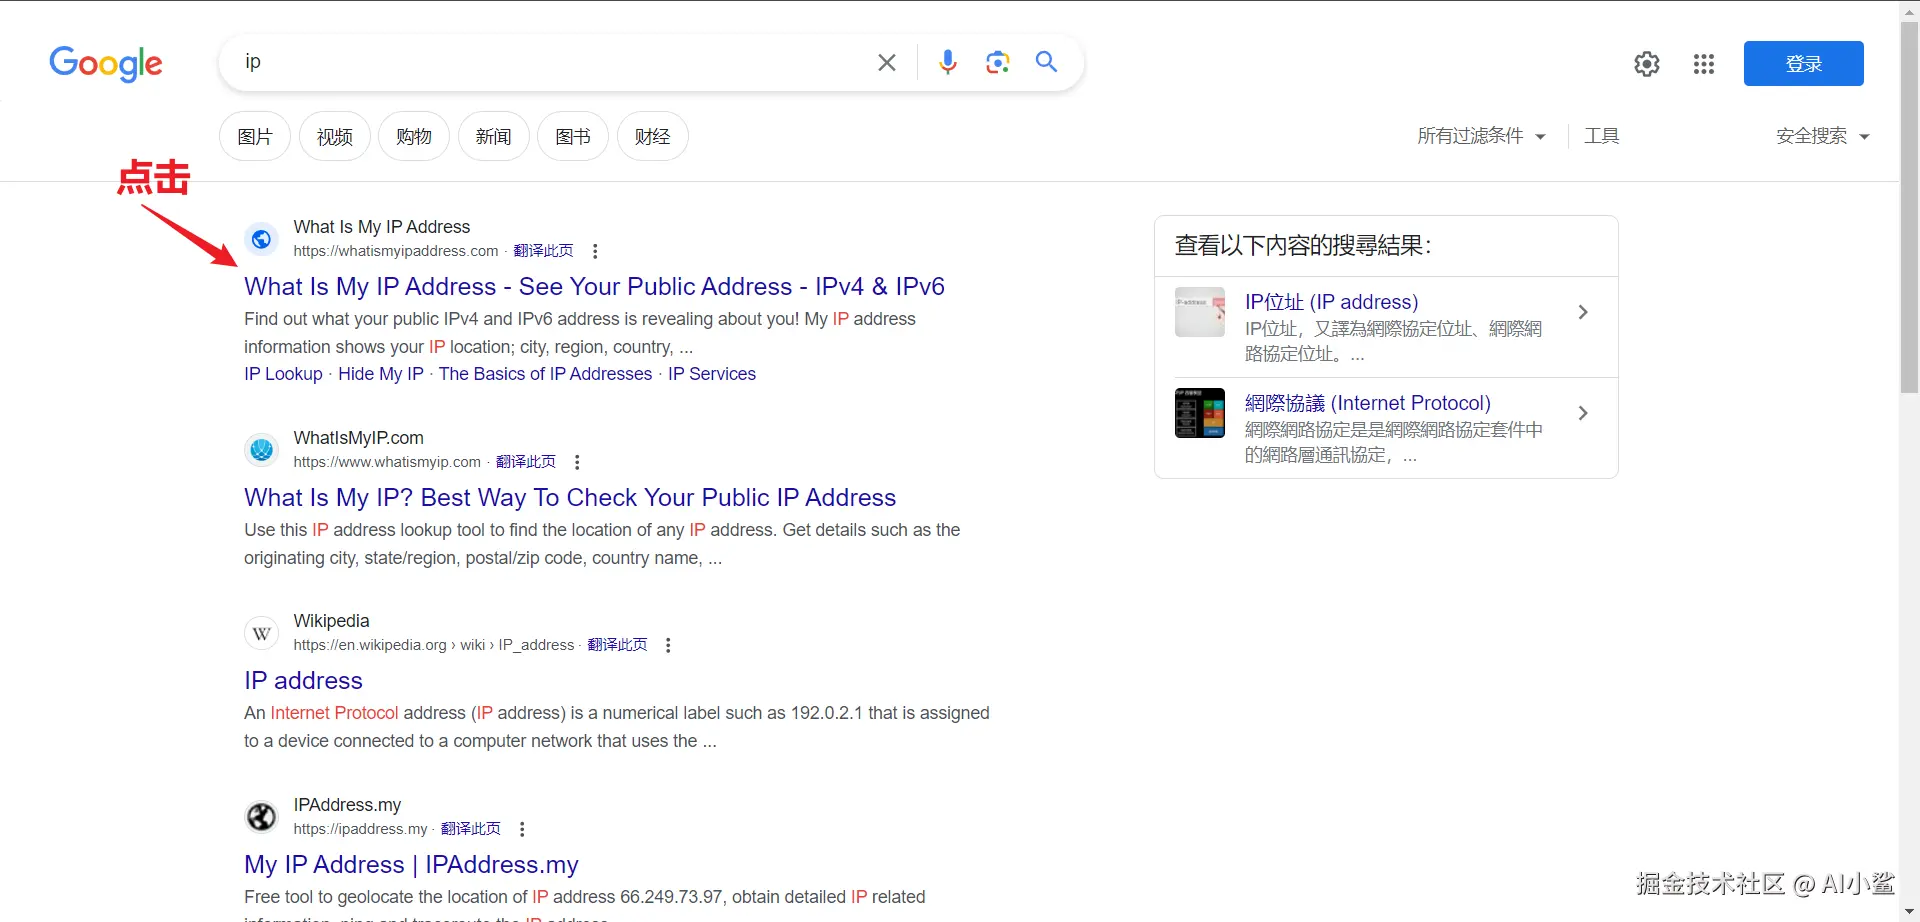Viewport: 1920px width, 922px height.
Task: Open the IP Services sitelink
Action: (712, 374)
